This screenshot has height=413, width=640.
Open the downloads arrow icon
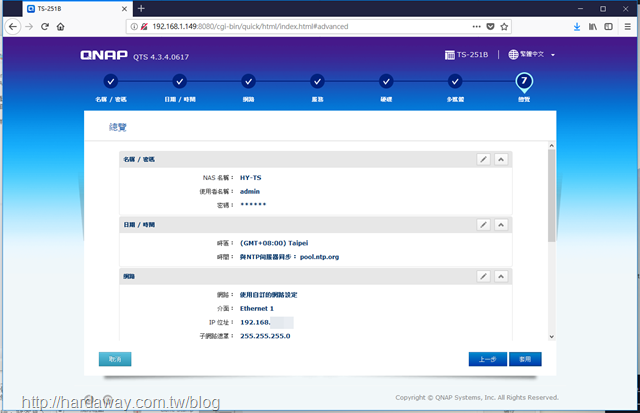click(577, 27)
